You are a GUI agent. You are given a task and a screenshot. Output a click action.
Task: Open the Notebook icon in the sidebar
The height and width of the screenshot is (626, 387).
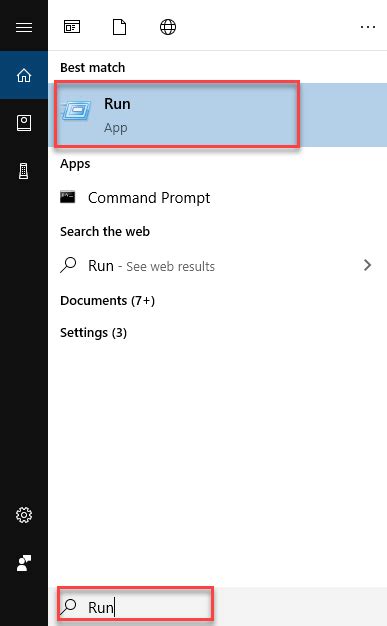click(24, 123)
